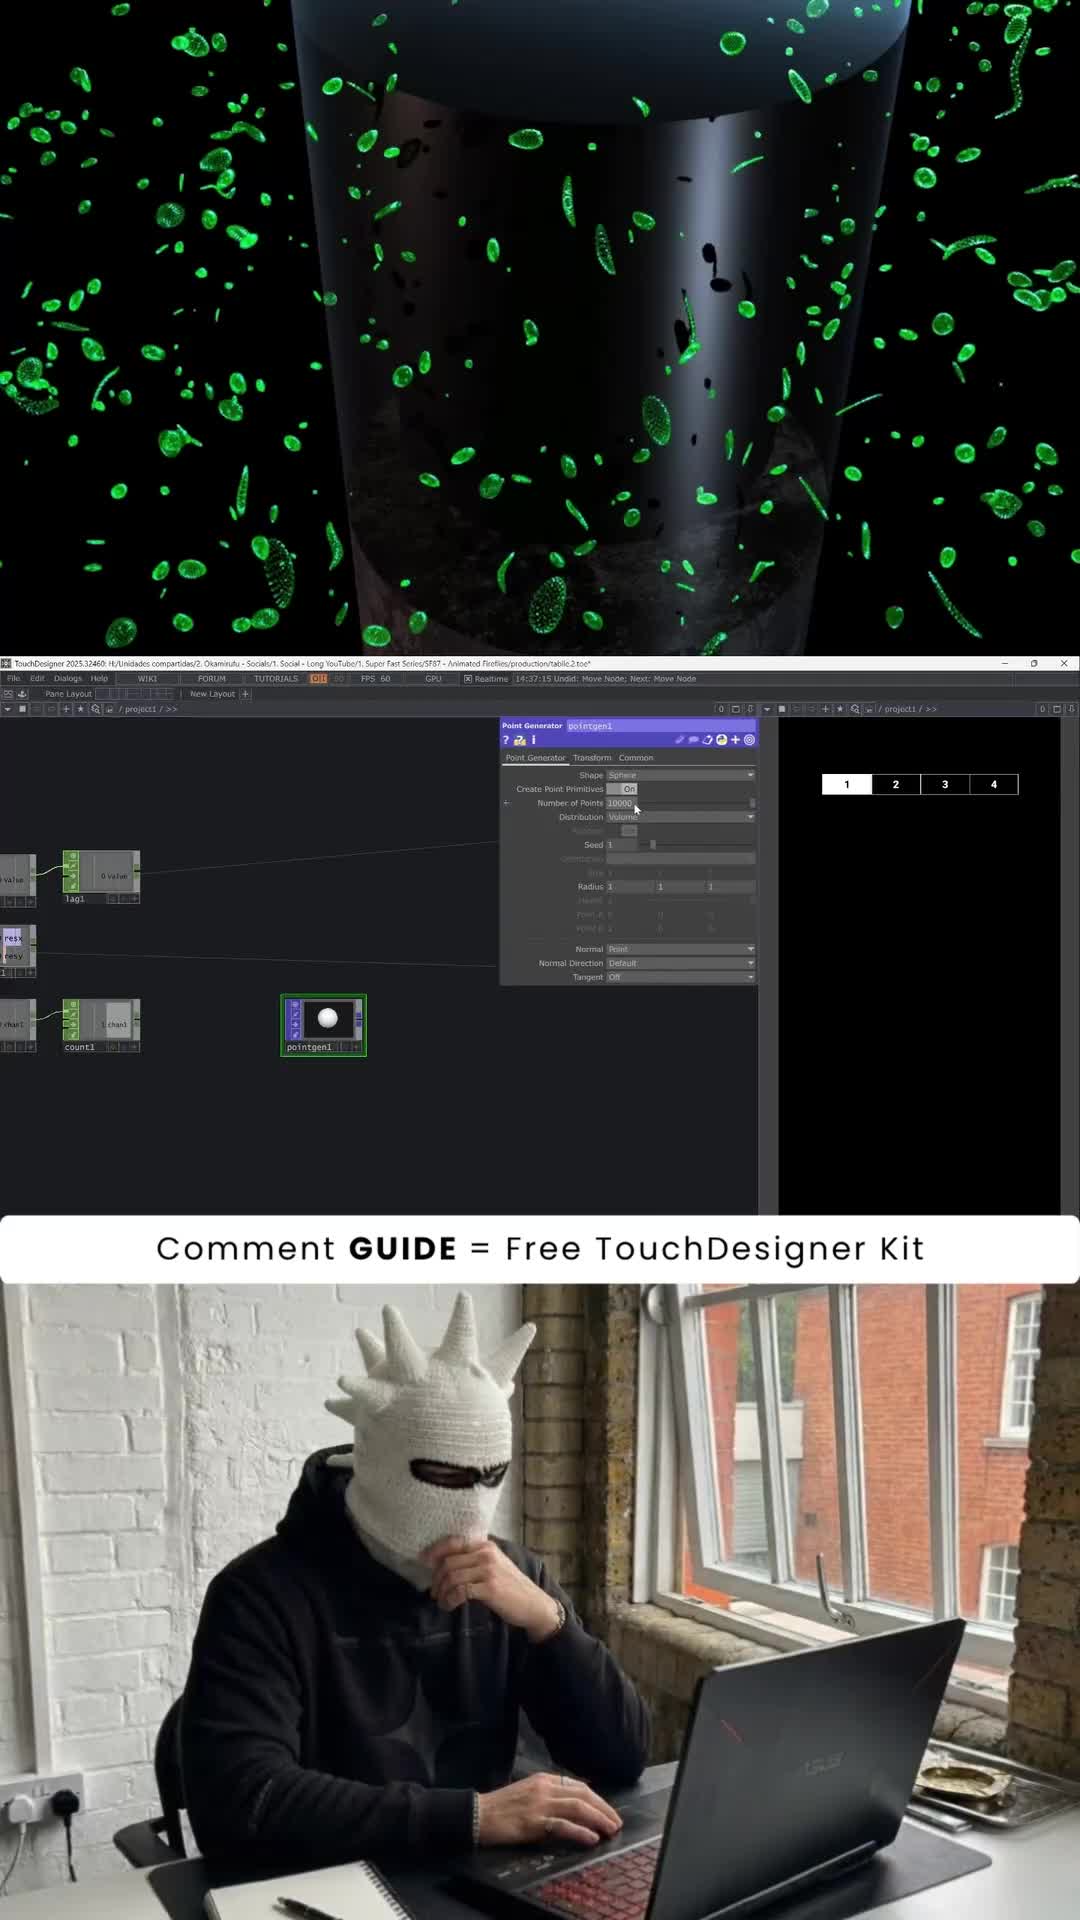Click the Python help icon in parameter header
This screenshot has width=1080, height=1920.
[520, 740]
